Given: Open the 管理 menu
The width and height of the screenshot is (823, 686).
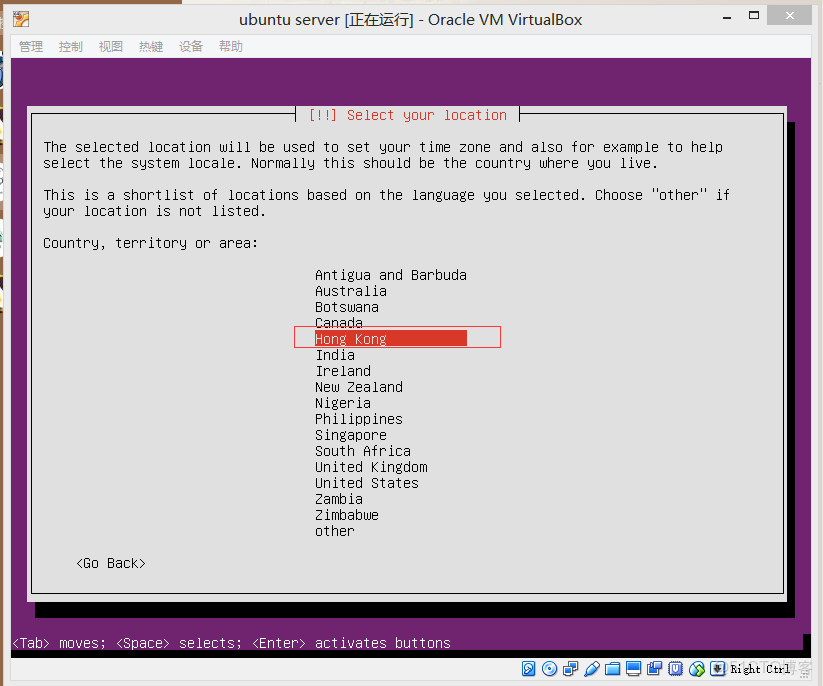Looking at the screenshot, I should tap(31, 47).
